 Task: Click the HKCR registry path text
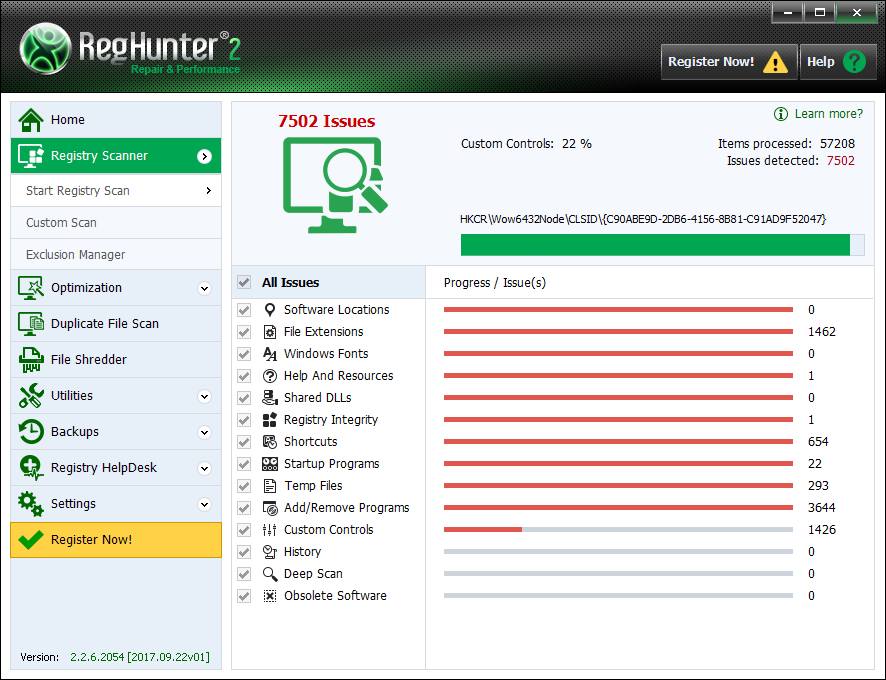point(643,219)
